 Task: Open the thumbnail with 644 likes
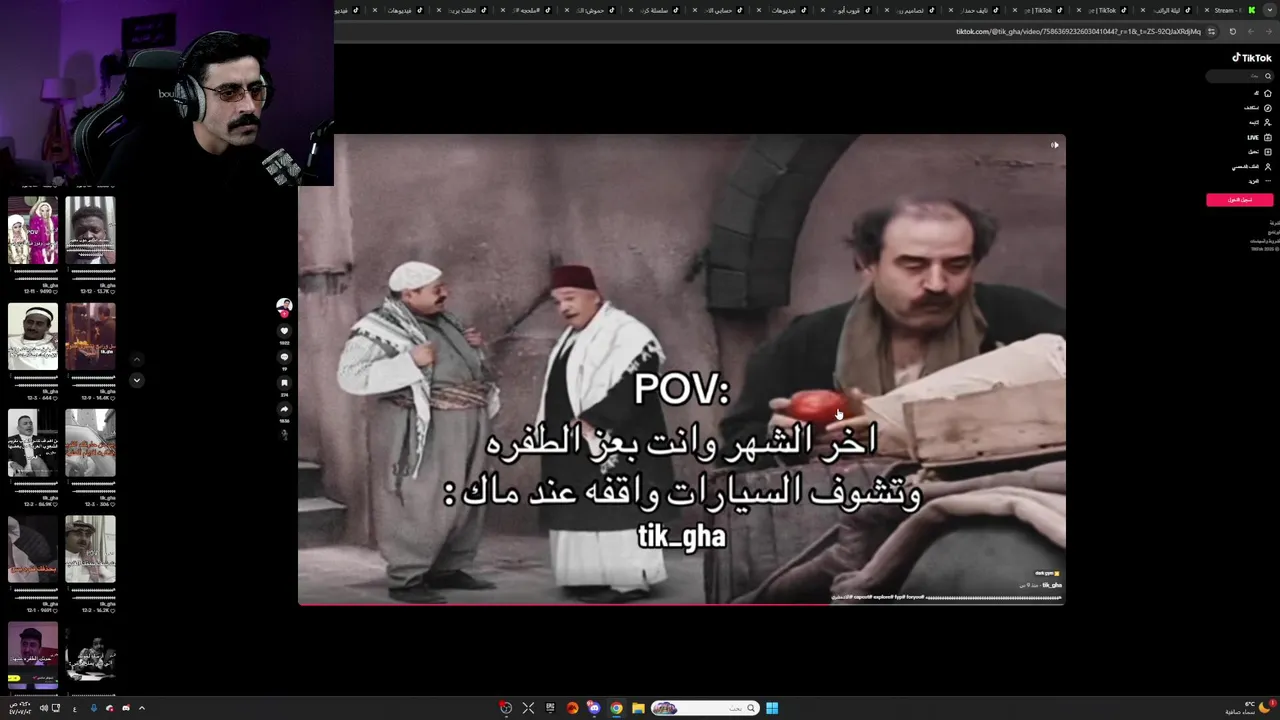tap(33, 337)
